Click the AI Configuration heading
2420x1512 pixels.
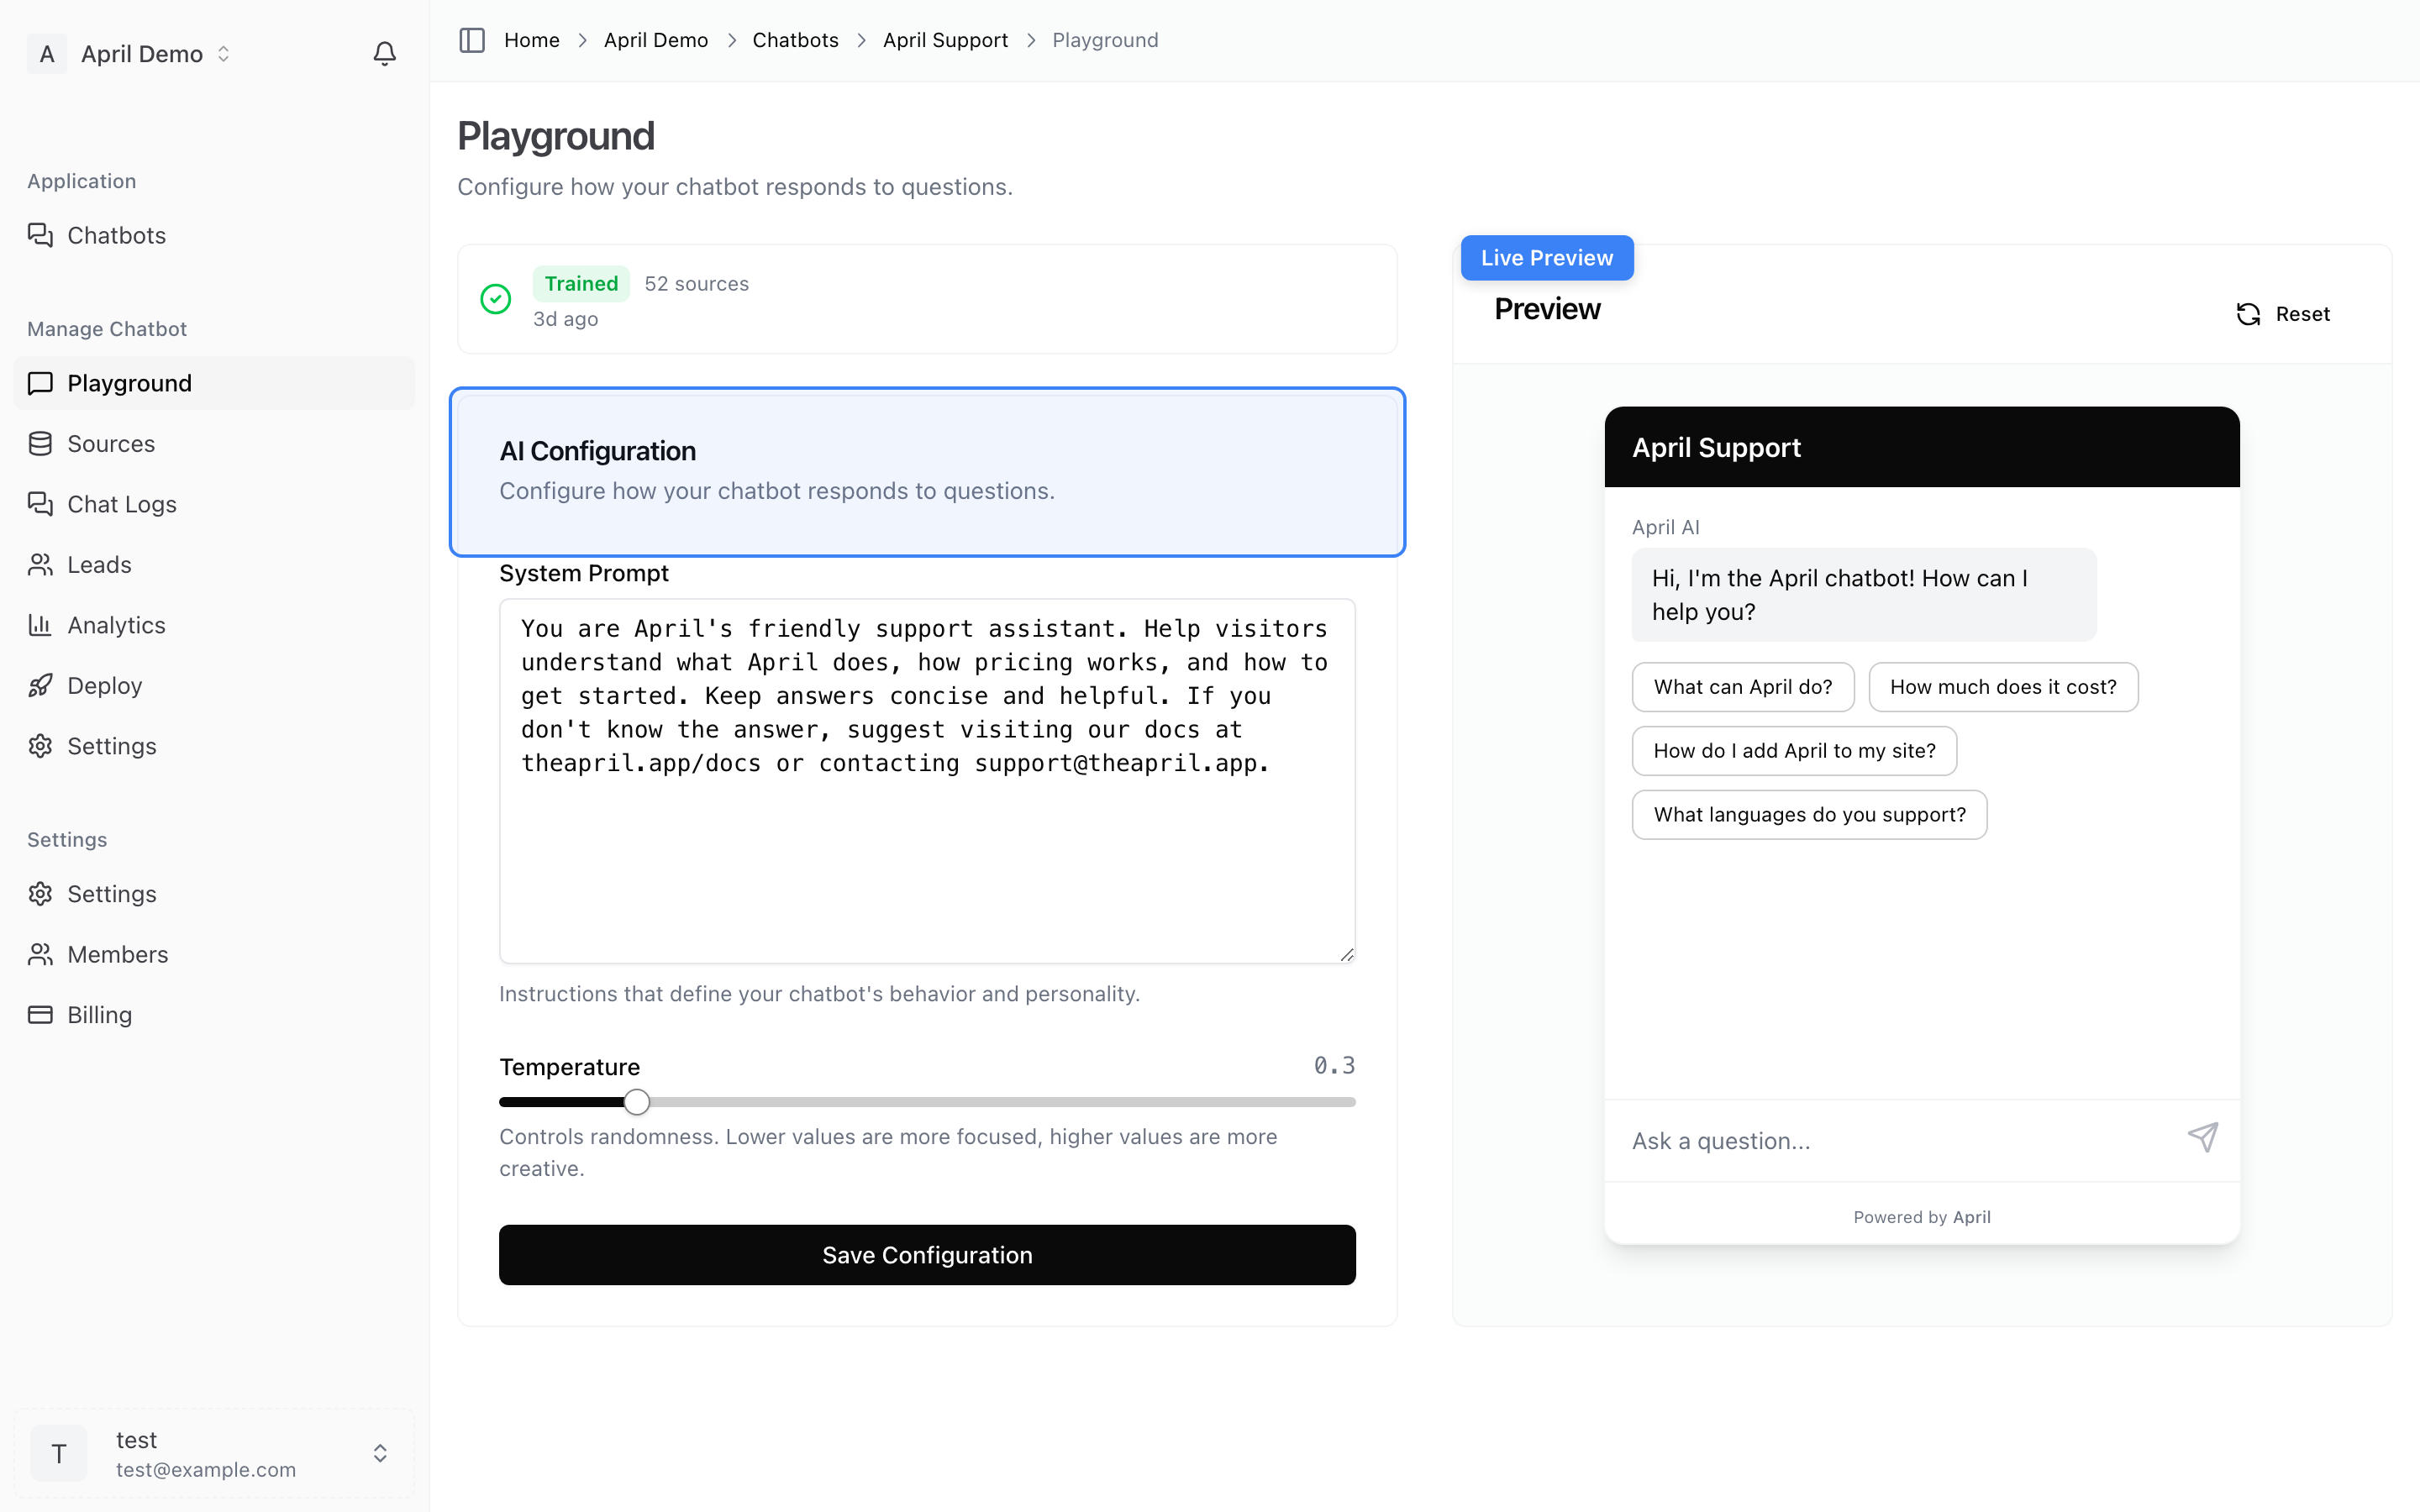click(597, 451)
